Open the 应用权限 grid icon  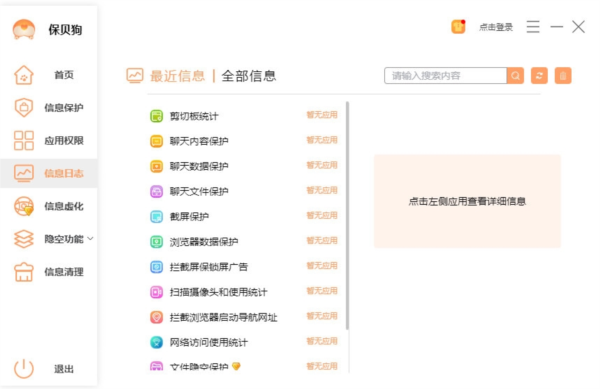point(24,140)
